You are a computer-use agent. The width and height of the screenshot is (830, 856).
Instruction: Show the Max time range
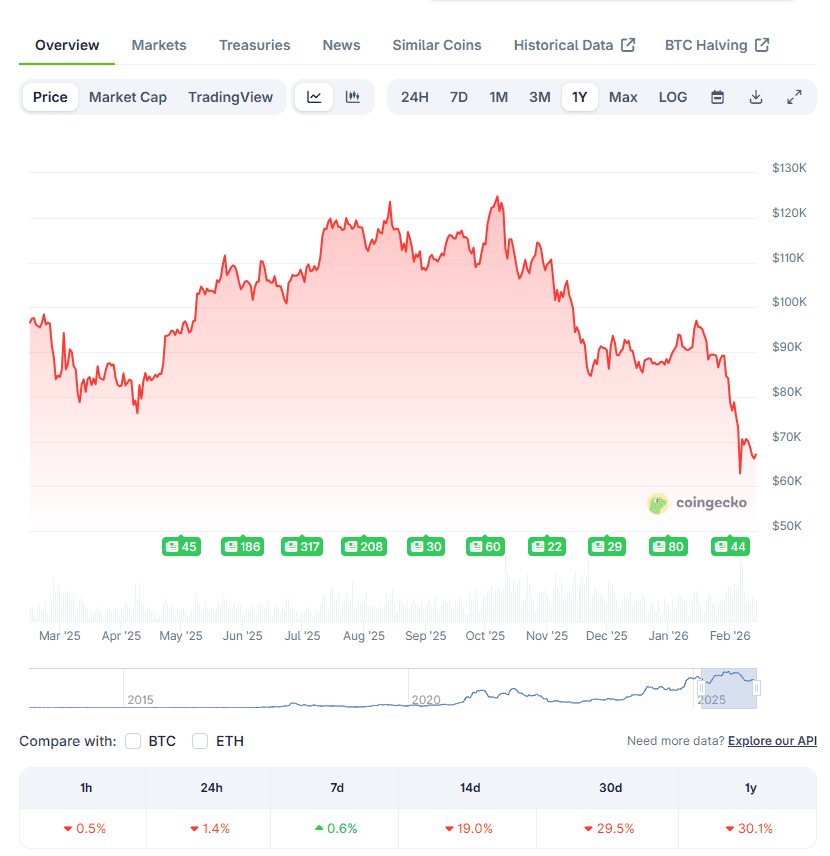(x=623, y=97)
